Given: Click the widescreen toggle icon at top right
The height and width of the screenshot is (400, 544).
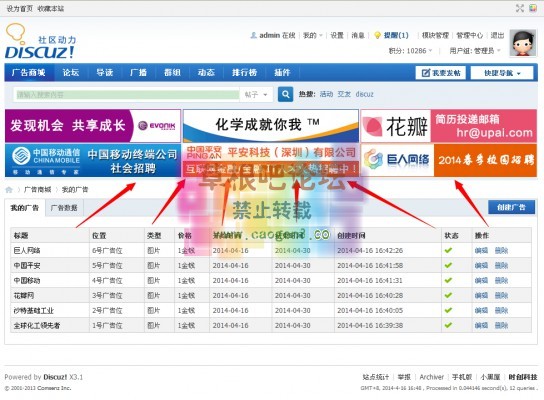Looking at the screenshot, I should click(x=519, y=8).
